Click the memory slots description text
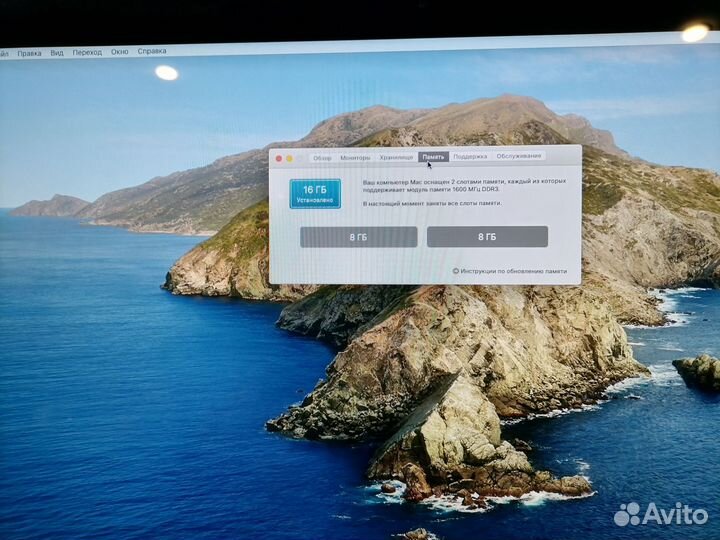Viewport: 720px width, 540px height. point(464,185)
